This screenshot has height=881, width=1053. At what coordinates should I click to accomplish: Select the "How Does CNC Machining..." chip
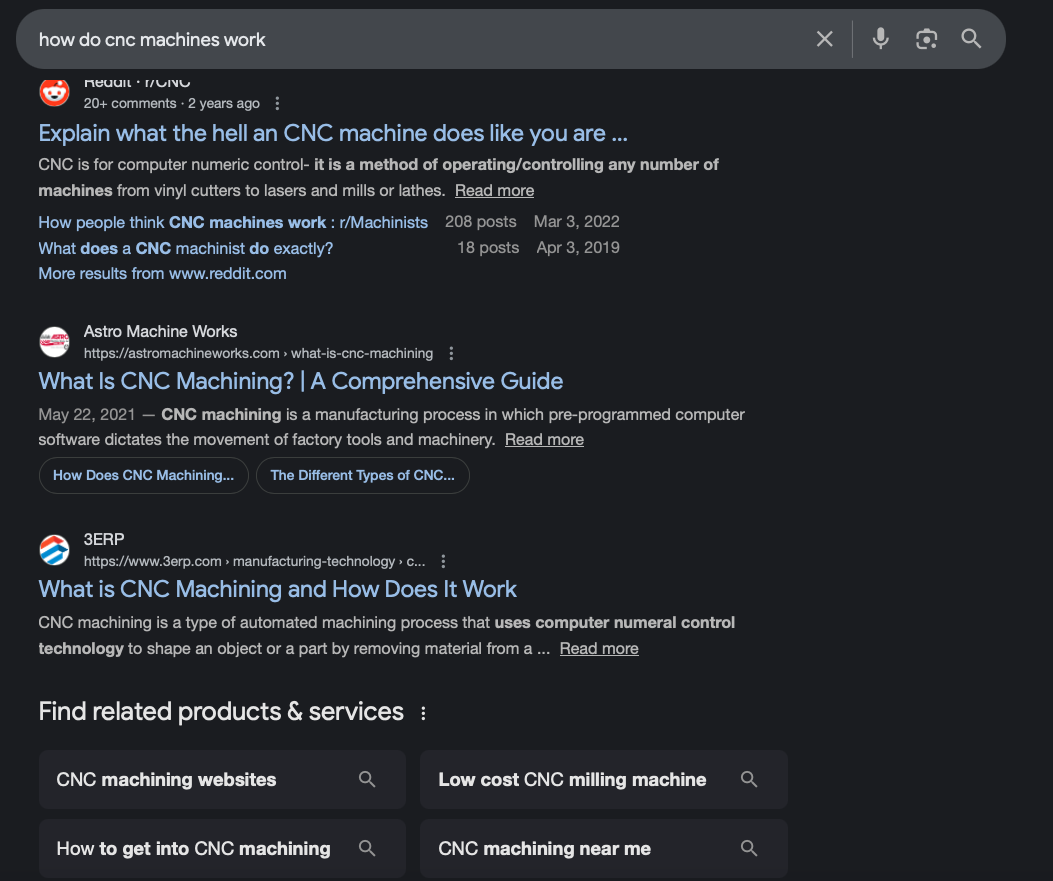click(143, 475)
